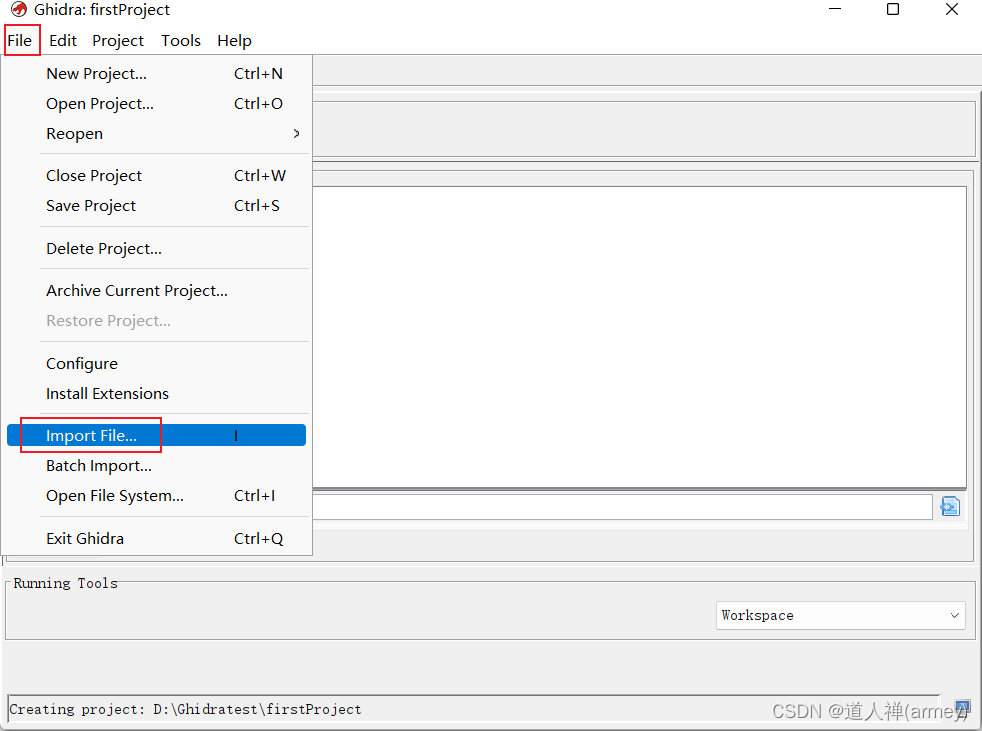Expand the Reopen submenu
Viewport: 982px width, 731px height.
coord(157,134)
